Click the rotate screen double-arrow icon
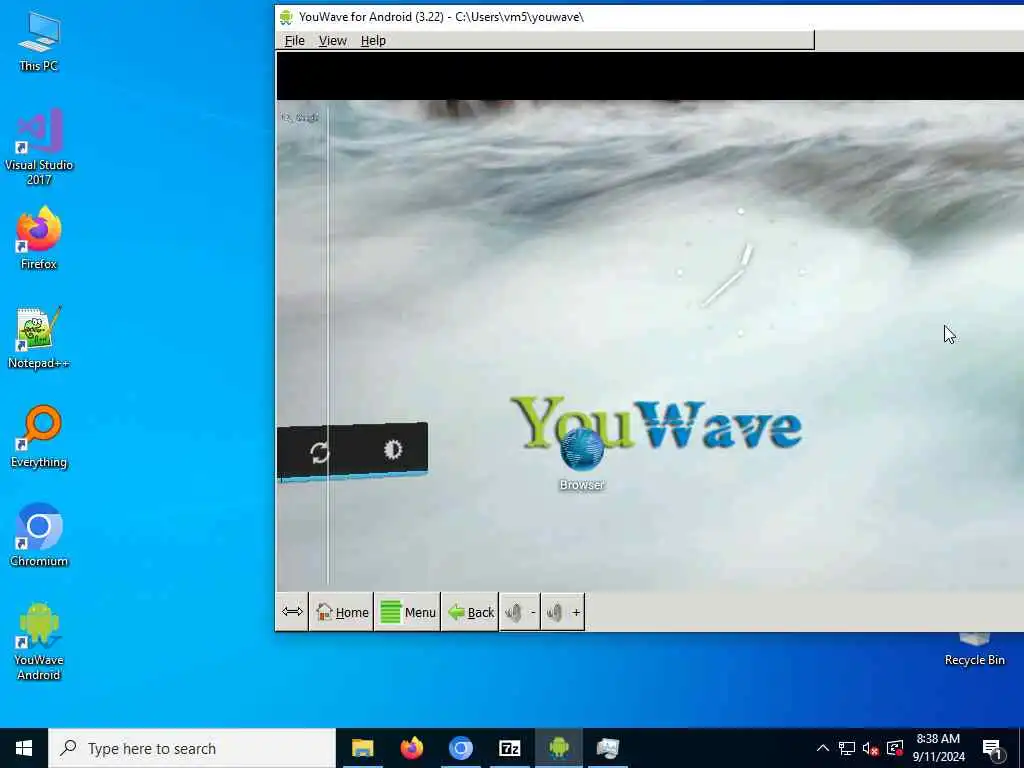 tap(292, 612)
